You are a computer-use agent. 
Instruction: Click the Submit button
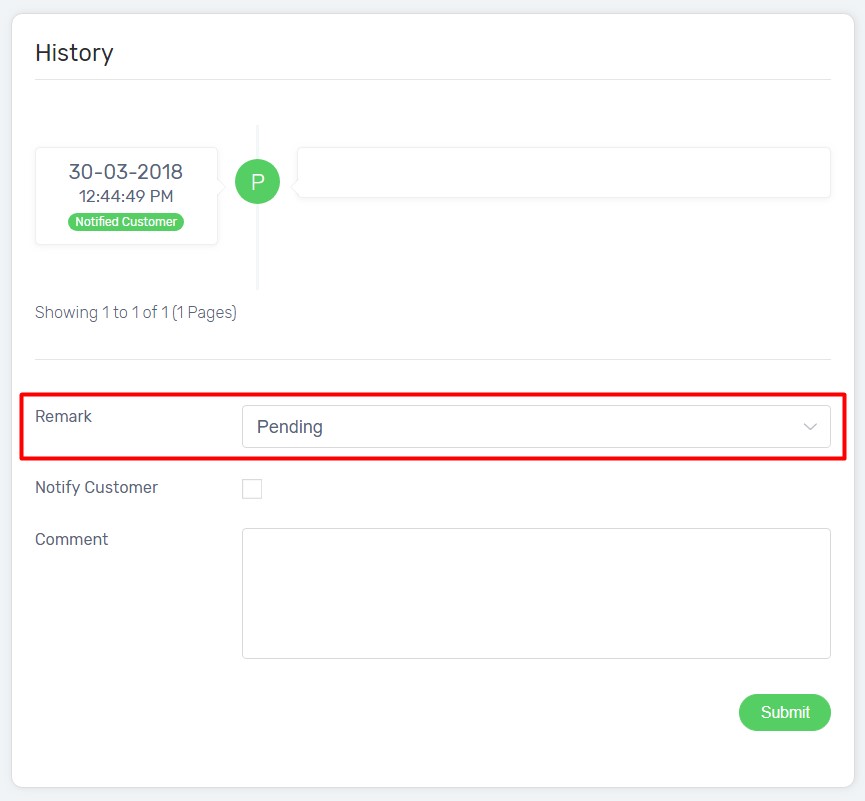[x=784, y=712]
